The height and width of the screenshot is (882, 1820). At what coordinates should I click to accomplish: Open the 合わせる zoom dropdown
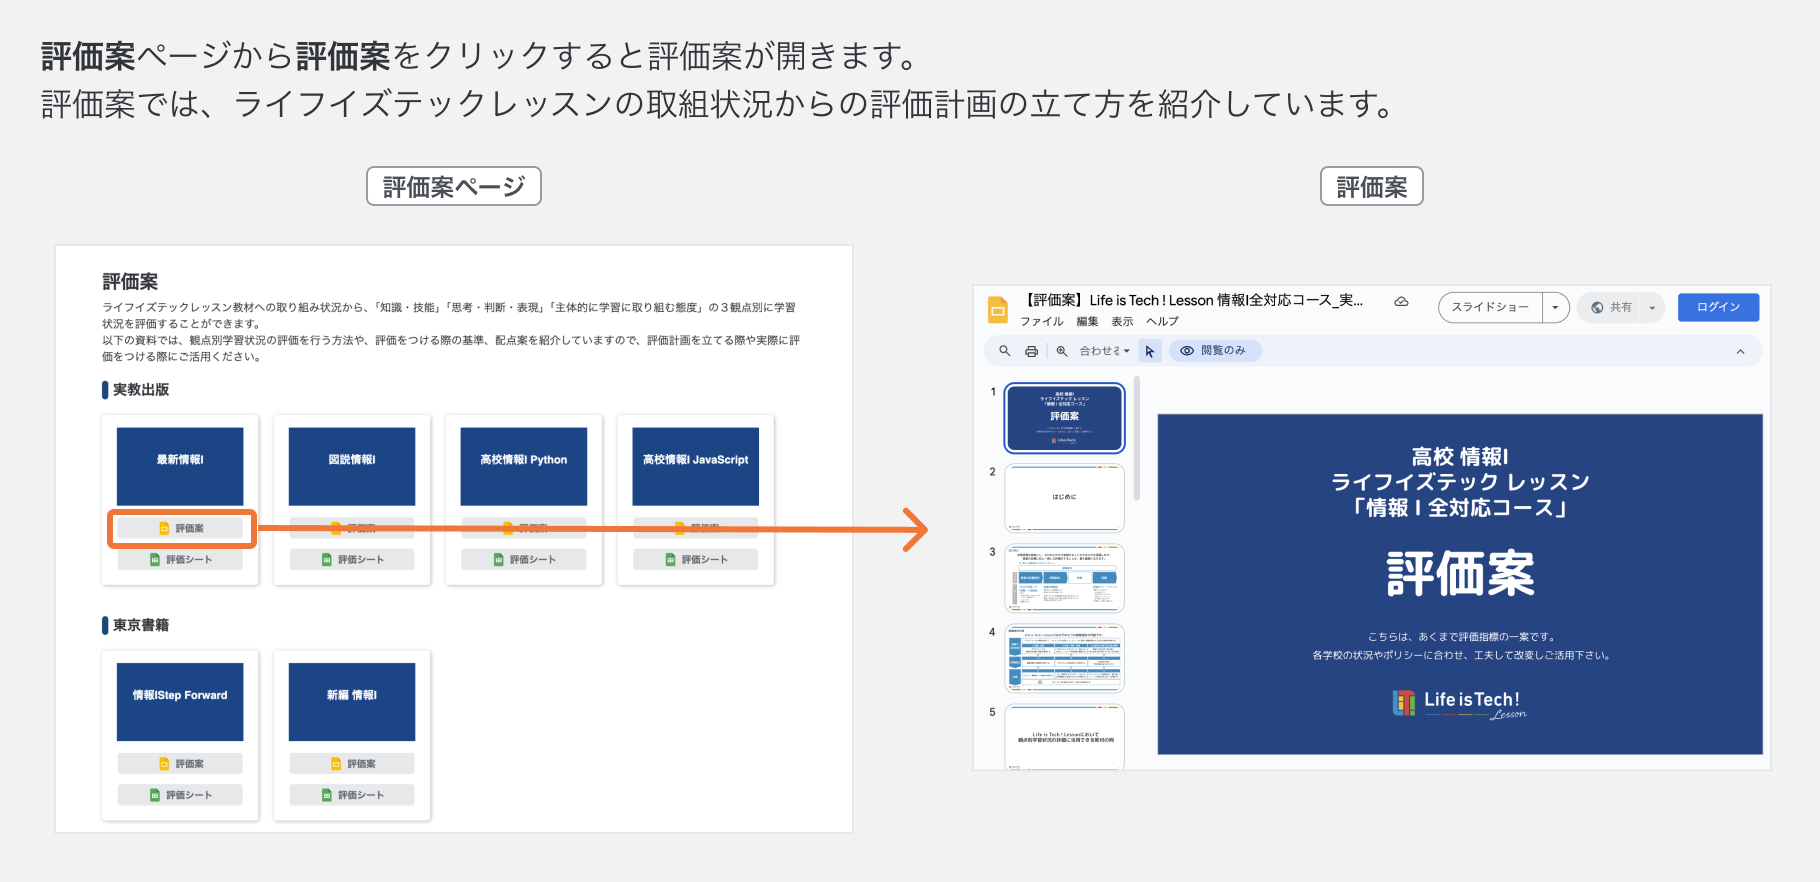pyautogui.click(x=1104, y=351)
